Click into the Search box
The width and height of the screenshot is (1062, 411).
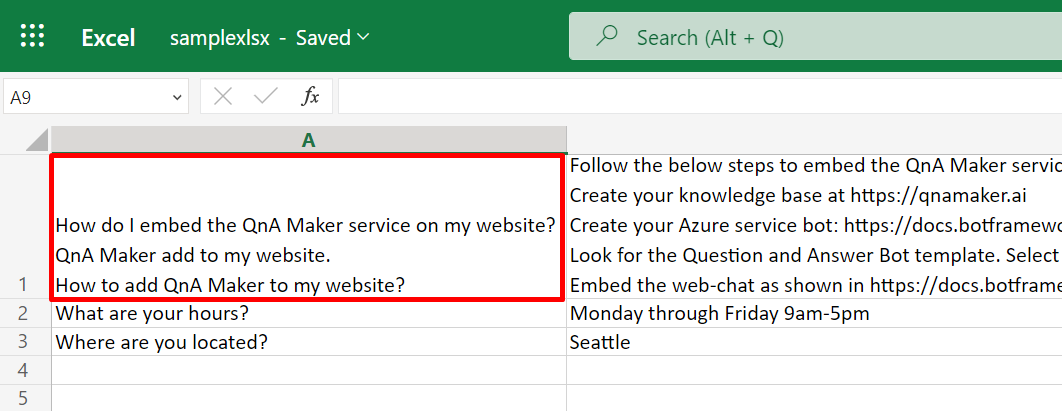(815, 37)
